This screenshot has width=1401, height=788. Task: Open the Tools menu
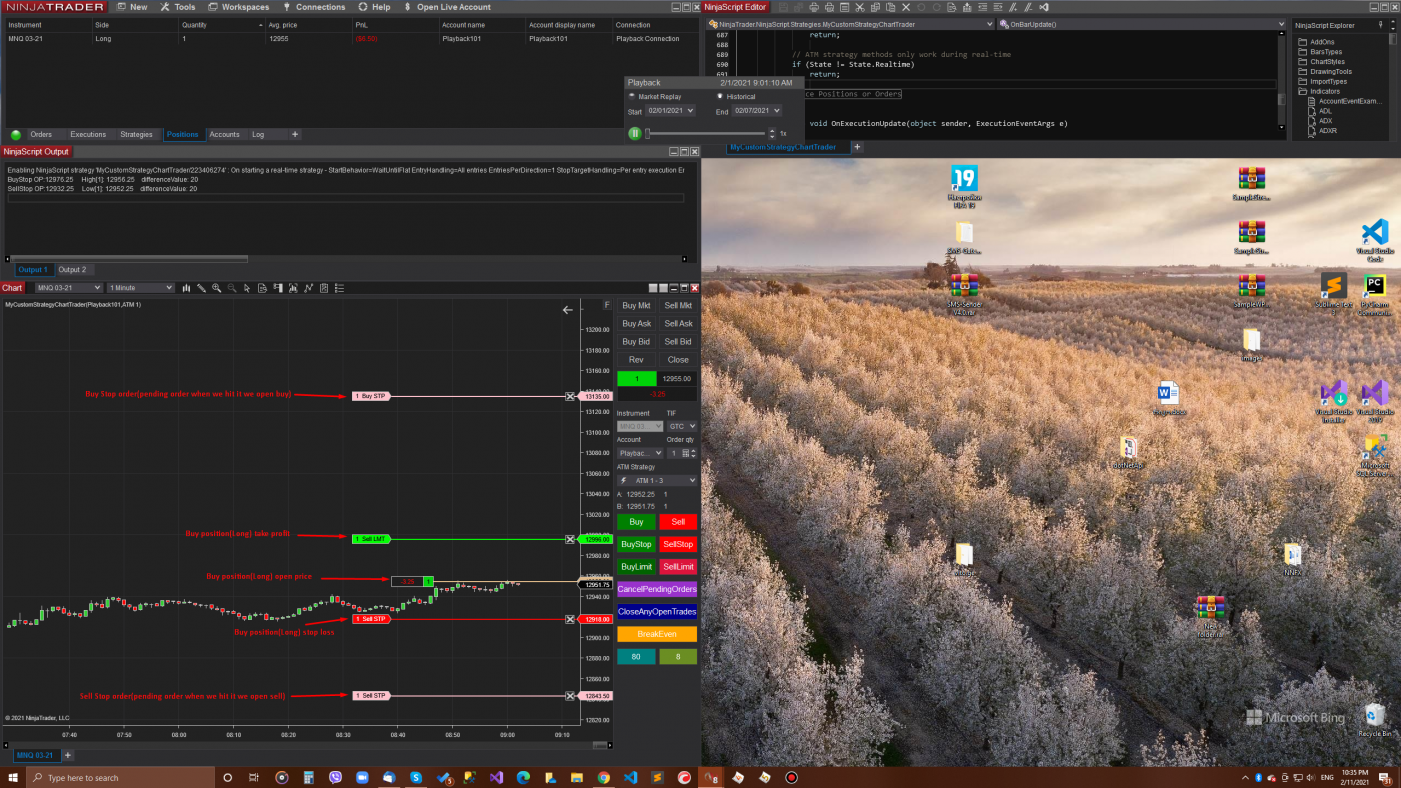179,7
